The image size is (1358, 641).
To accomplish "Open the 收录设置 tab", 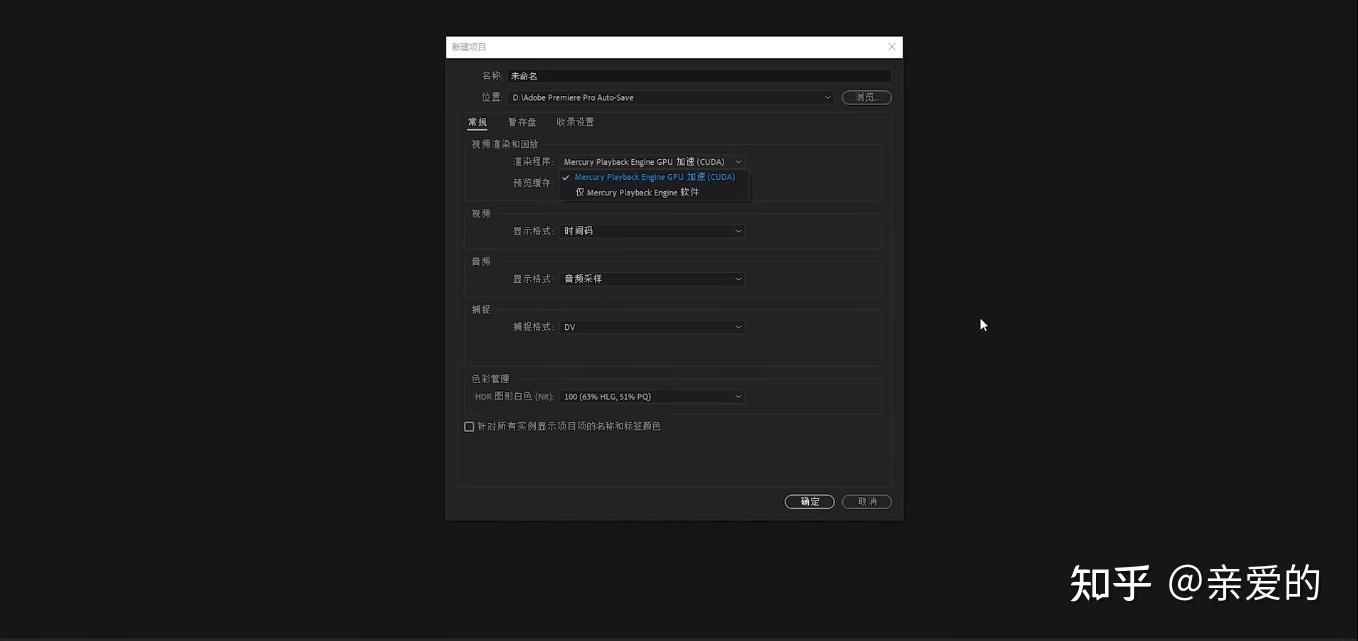I will tap(576, 121).
